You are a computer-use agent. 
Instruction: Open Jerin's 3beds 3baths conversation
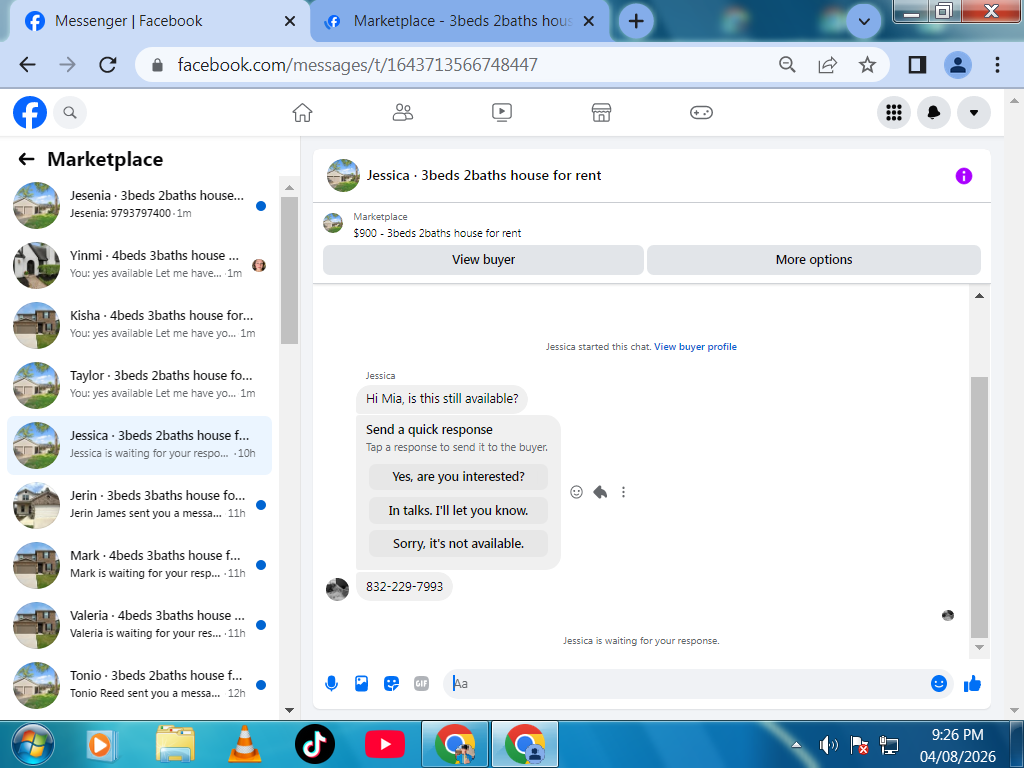[x=139, y=505]
